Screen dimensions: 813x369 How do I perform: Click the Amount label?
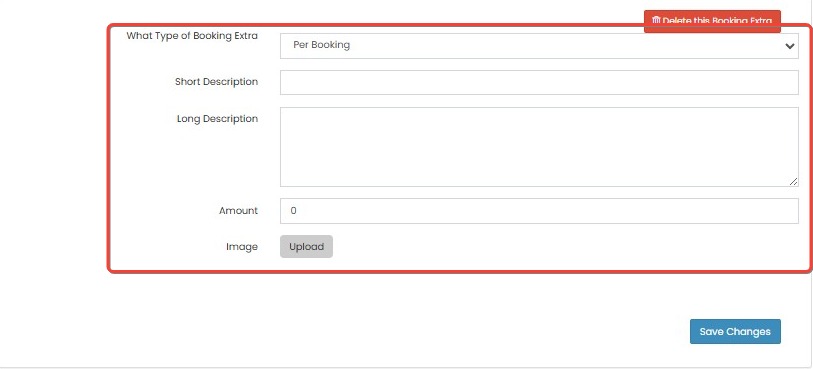point(238,210)
